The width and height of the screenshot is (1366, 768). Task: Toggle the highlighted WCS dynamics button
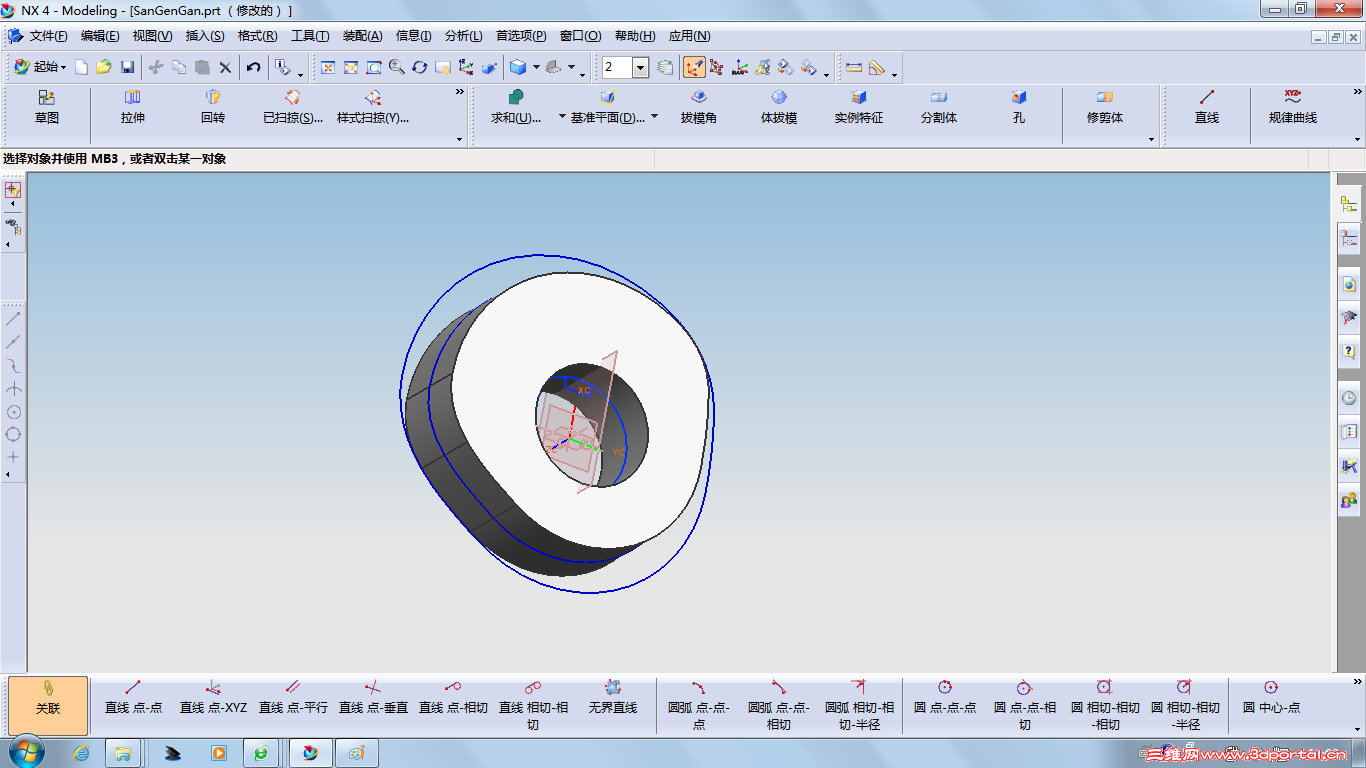click(694, 67)
